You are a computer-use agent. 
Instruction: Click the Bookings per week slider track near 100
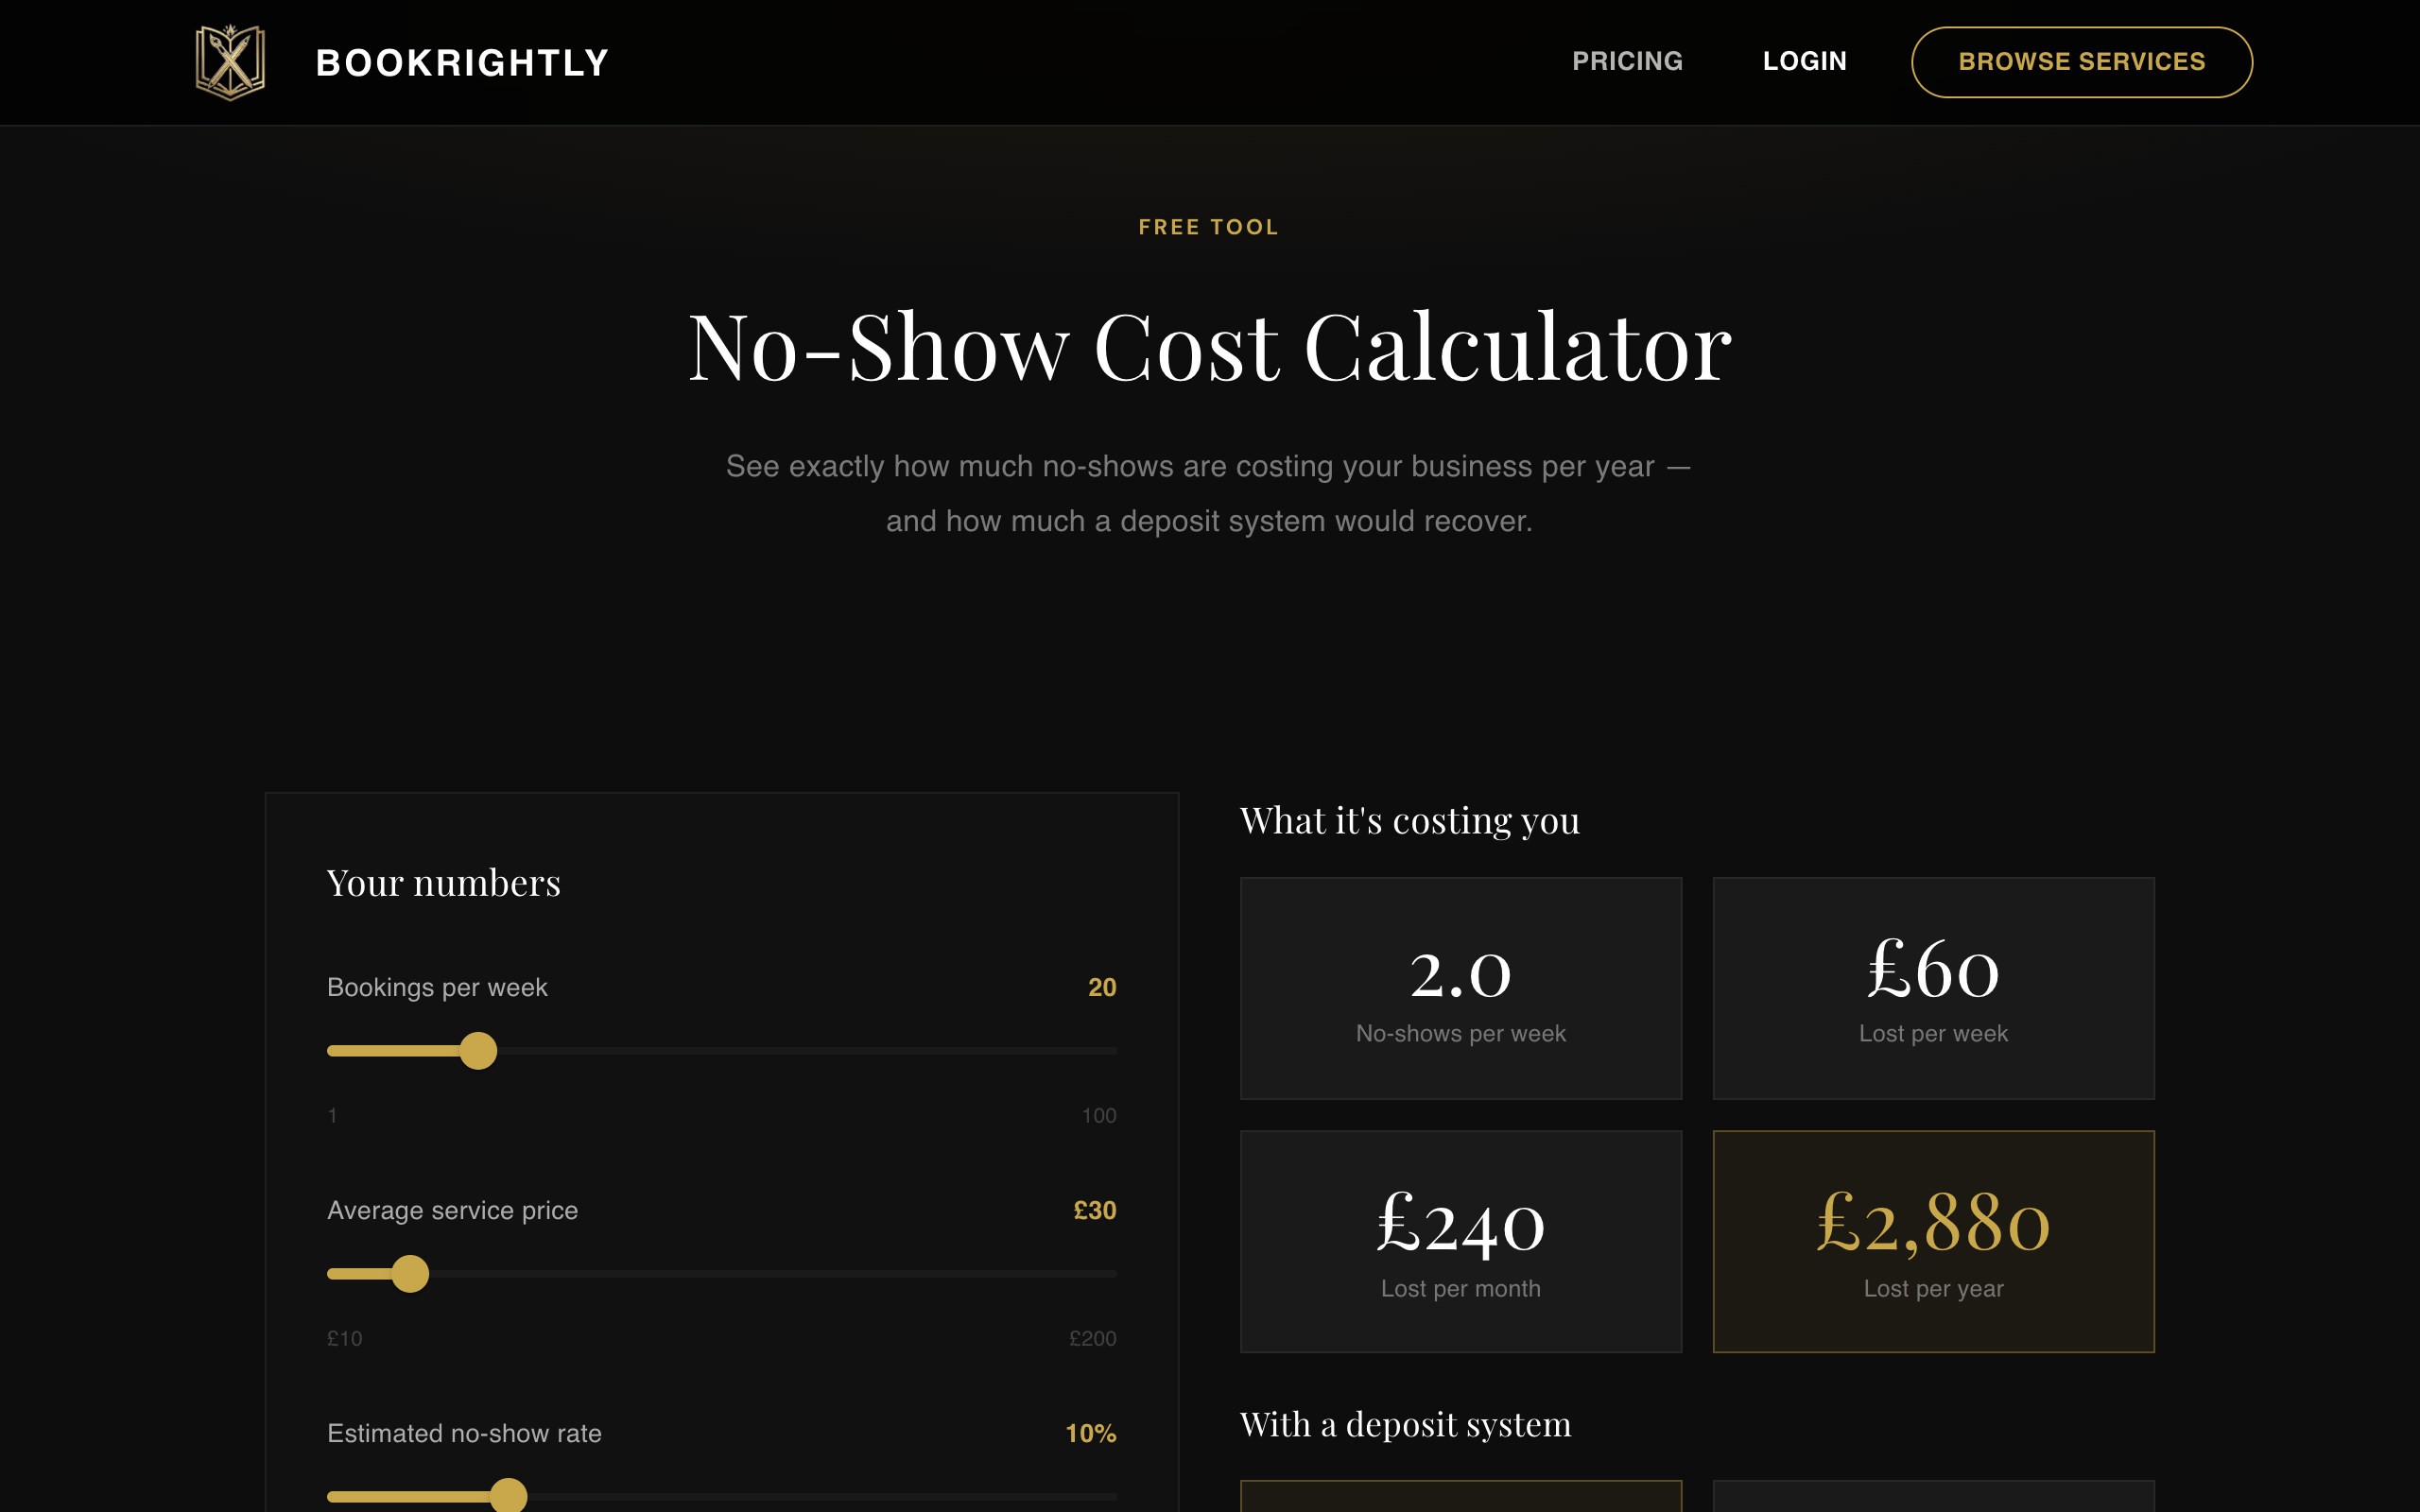[x=1100, y=1051]
